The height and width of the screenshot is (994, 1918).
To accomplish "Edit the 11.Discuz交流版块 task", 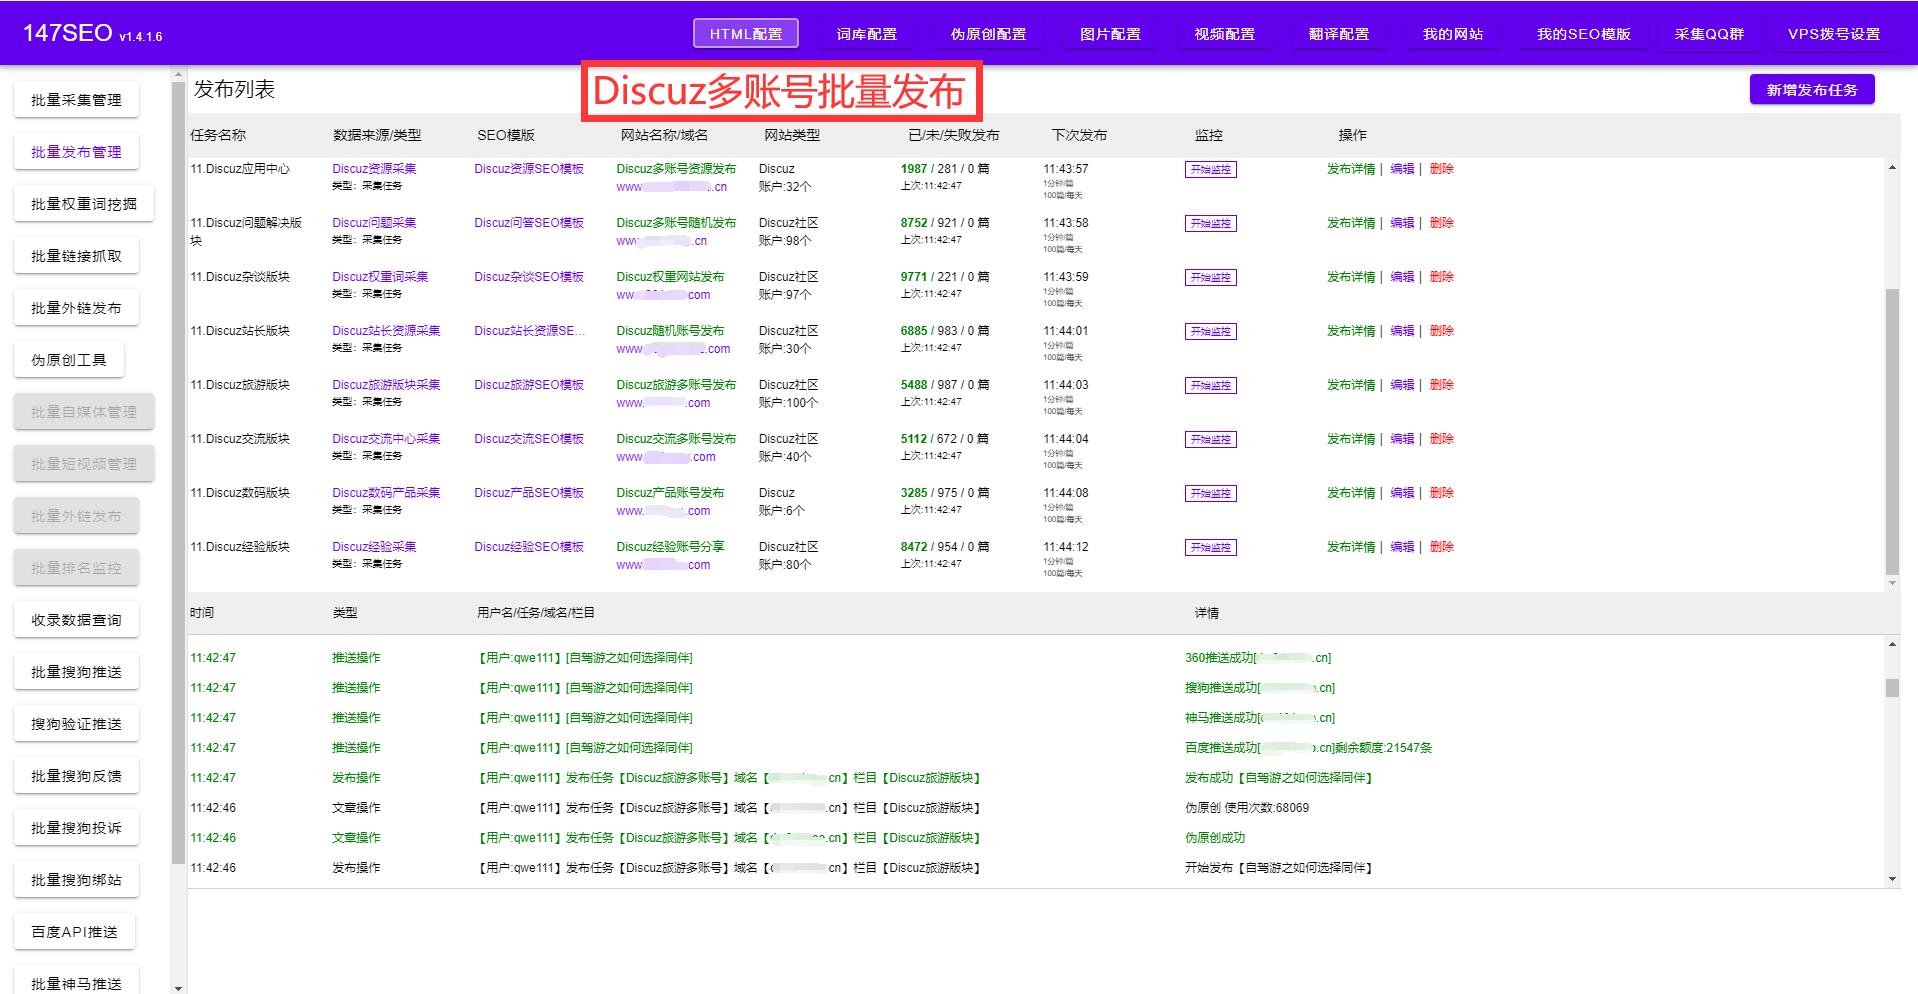I will [1402, 439].
